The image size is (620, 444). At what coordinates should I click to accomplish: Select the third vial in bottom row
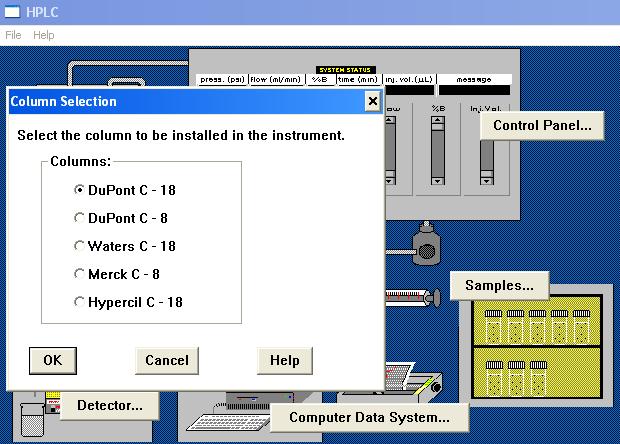pyautogui.click(x=539, y=378)
